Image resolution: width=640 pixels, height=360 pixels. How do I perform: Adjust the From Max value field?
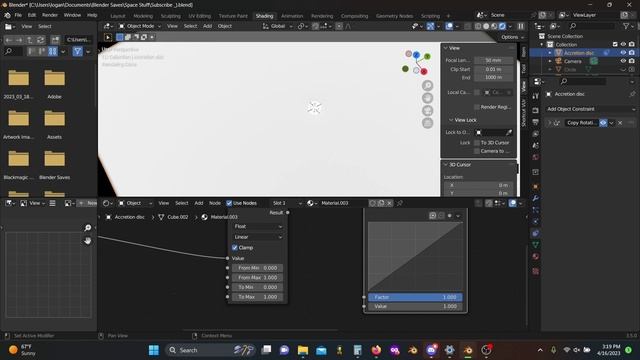point(258,278)
